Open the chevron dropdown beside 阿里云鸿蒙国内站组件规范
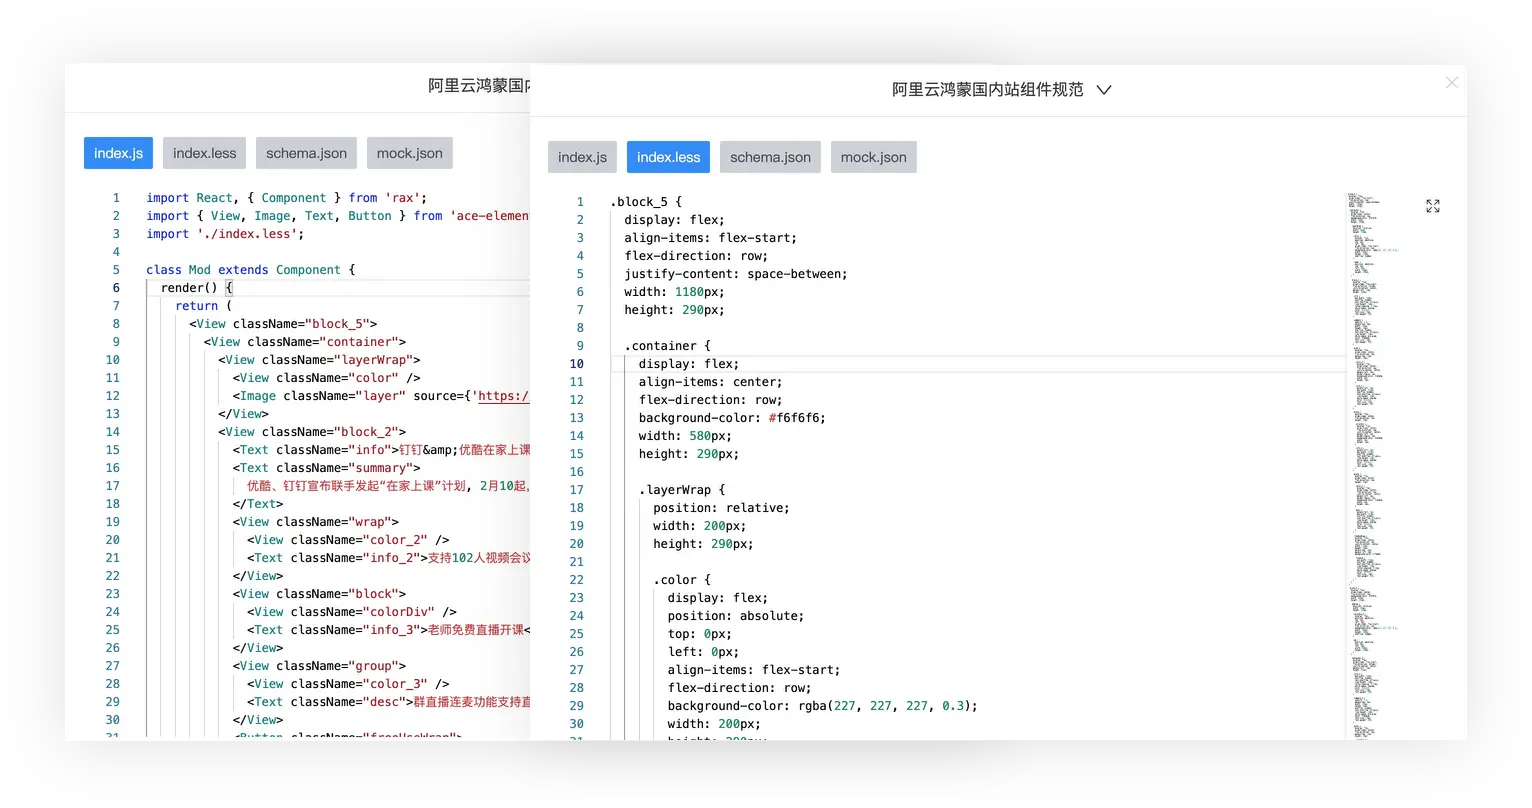The height and width of the screenshot is (808, 1532). (x=1104, y=90)
